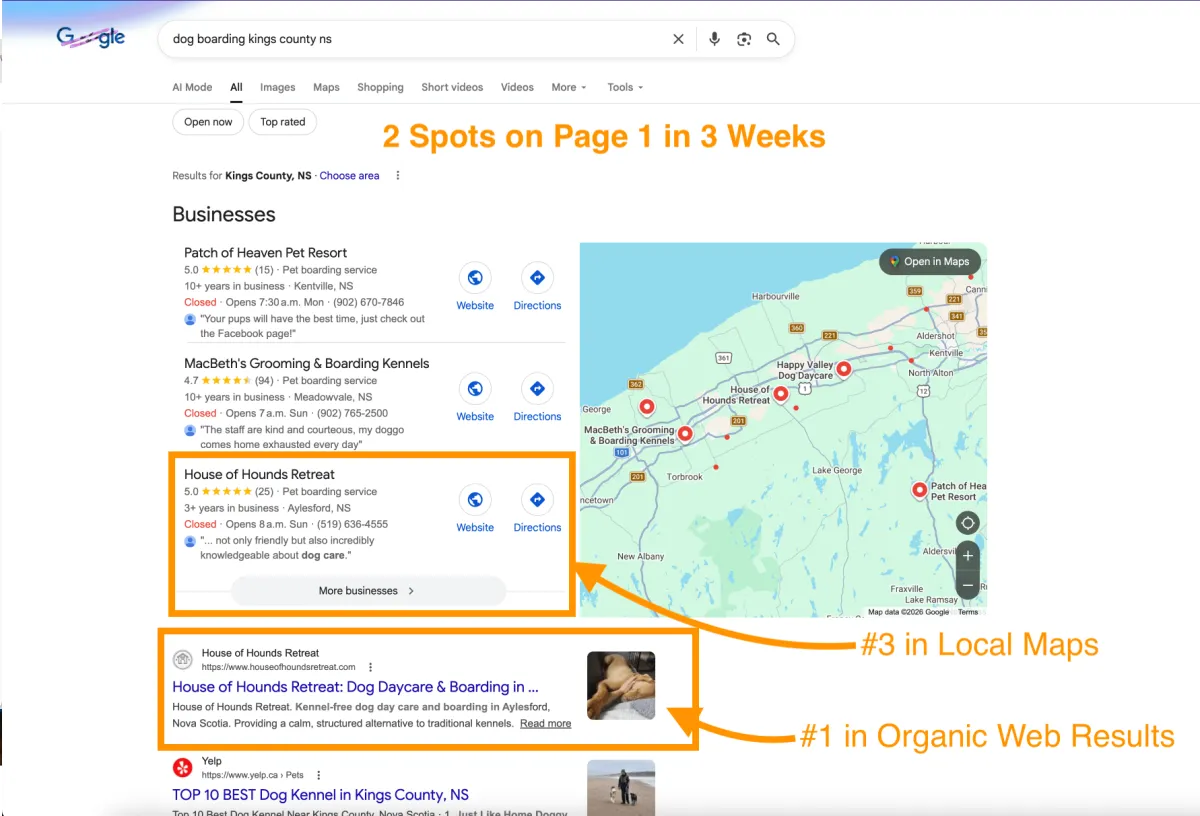Open options menu for Yelp result
Viewport: 1200px width, 816px height.
319,775
